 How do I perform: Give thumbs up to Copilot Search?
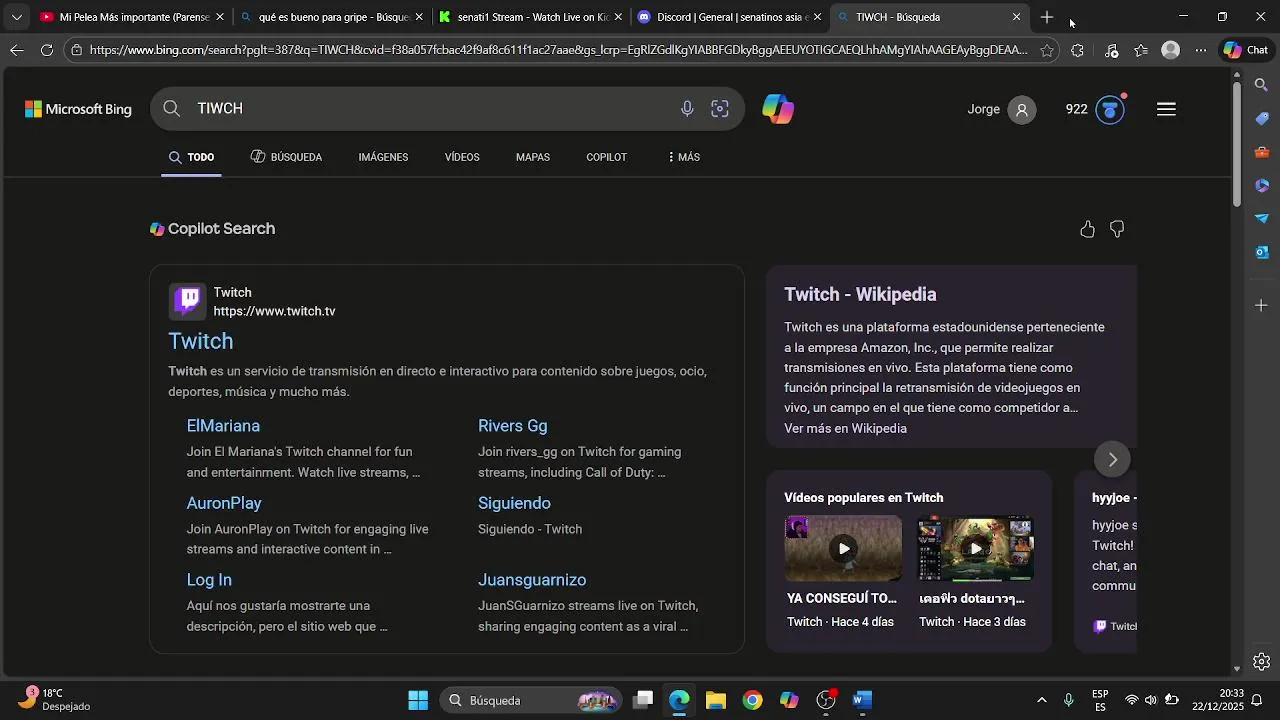coord(1087,230)
